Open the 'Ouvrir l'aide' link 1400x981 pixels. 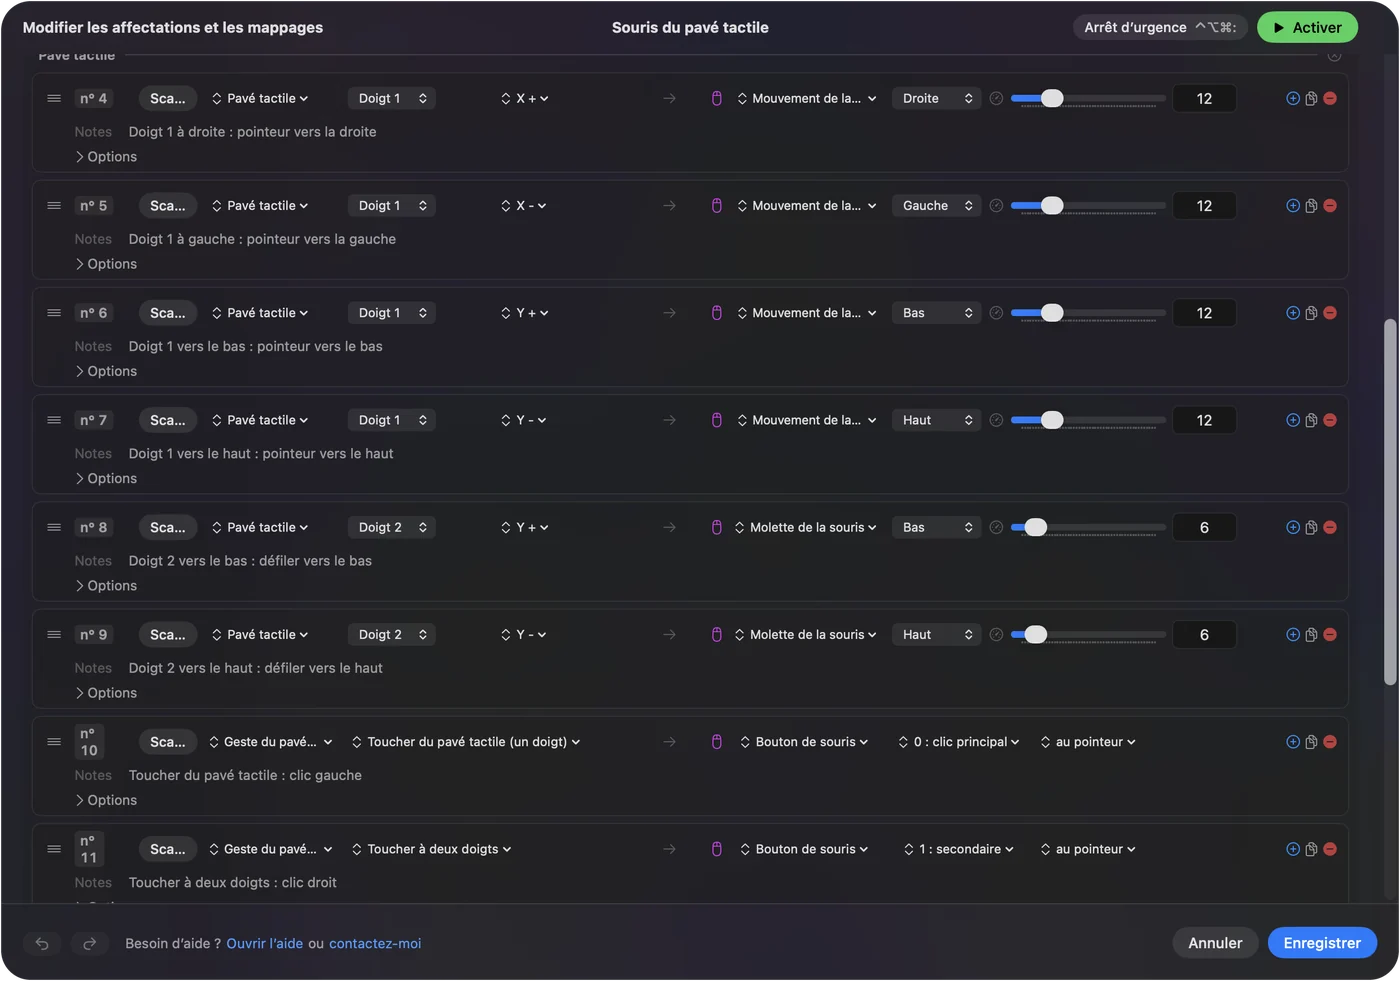pyautogui.click(x=264, y=943)
